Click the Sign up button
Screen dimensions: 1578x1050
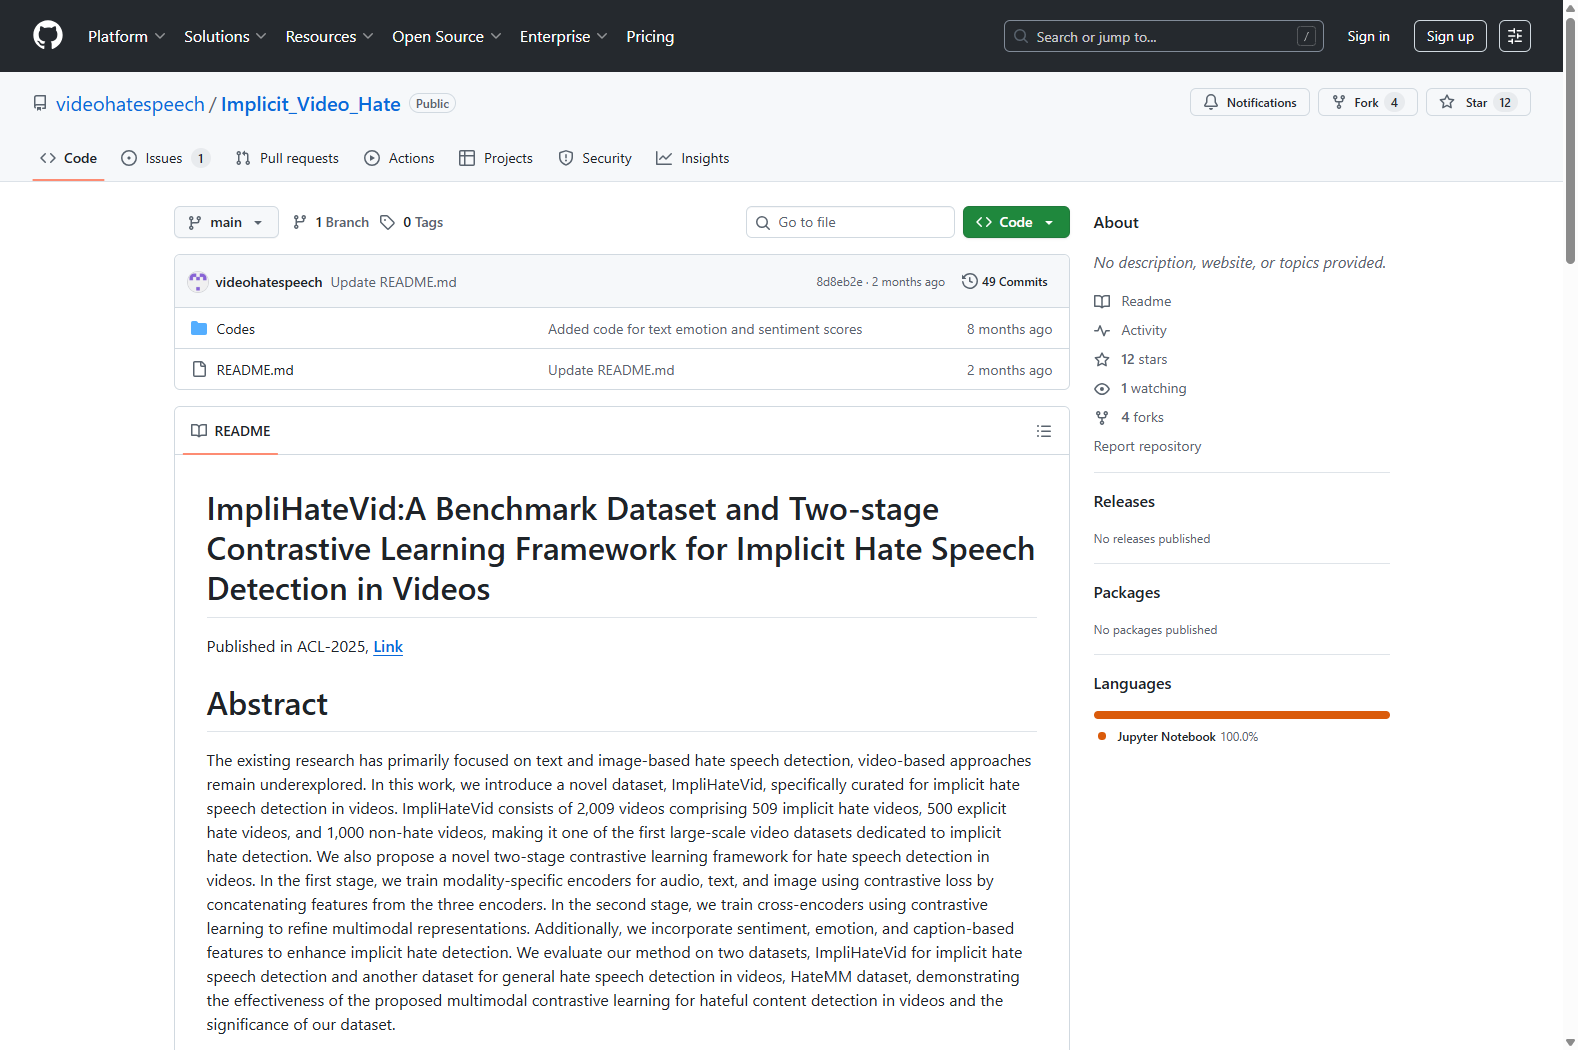click(1450, 36)
